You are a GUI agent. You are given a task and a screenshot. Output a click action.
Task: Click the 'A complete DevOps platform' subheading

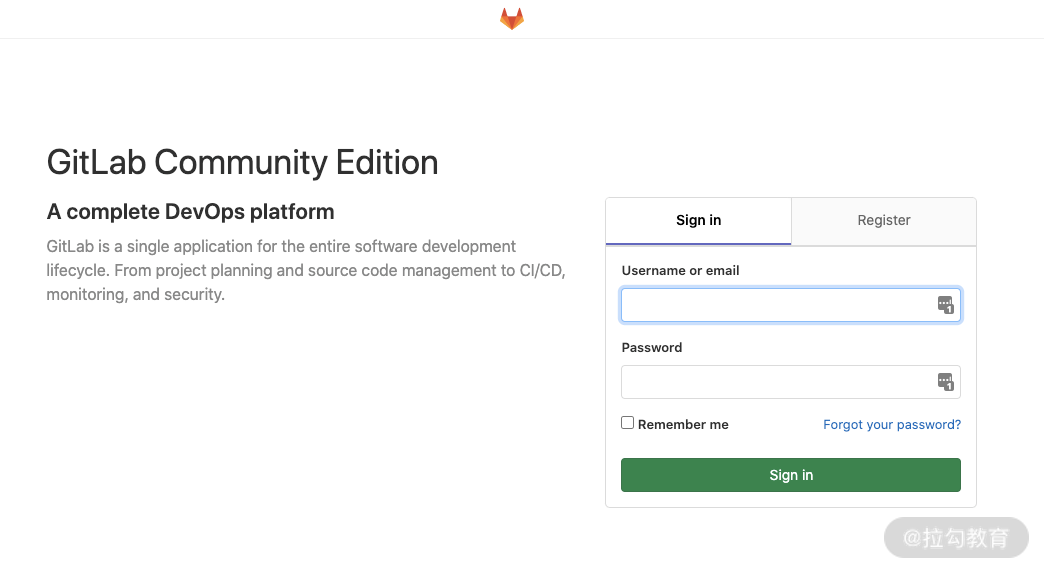(x=190, y=212)
